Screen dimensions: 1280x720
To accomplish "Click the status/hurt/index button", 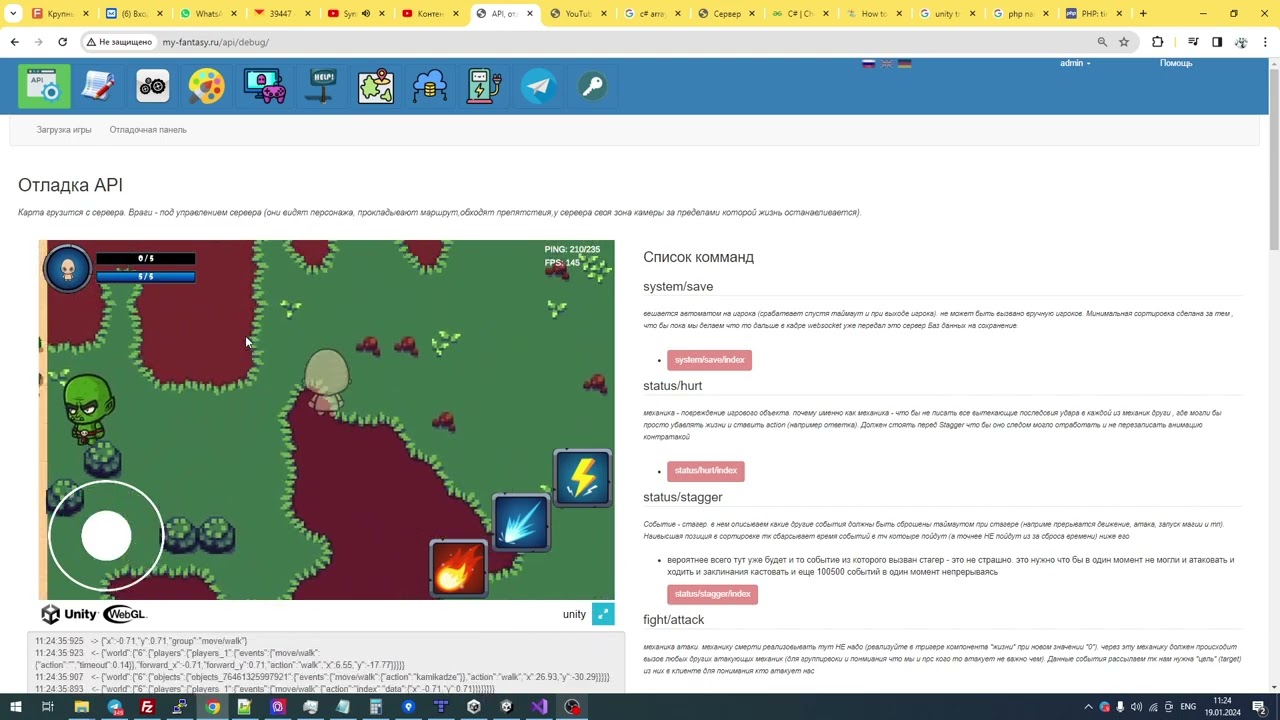I will [x=706, y=471].
